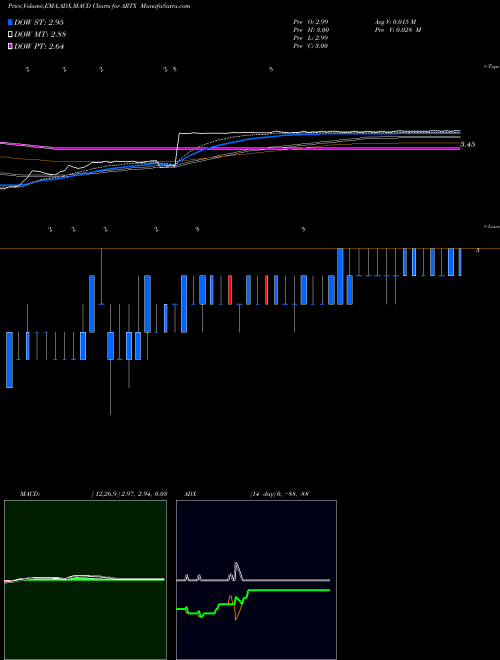The width and height of the screenshot is (500, 660).
Task: Click the '3.45' price label on EMA chart
Action: pyautogui.click(x=468, y=144)
